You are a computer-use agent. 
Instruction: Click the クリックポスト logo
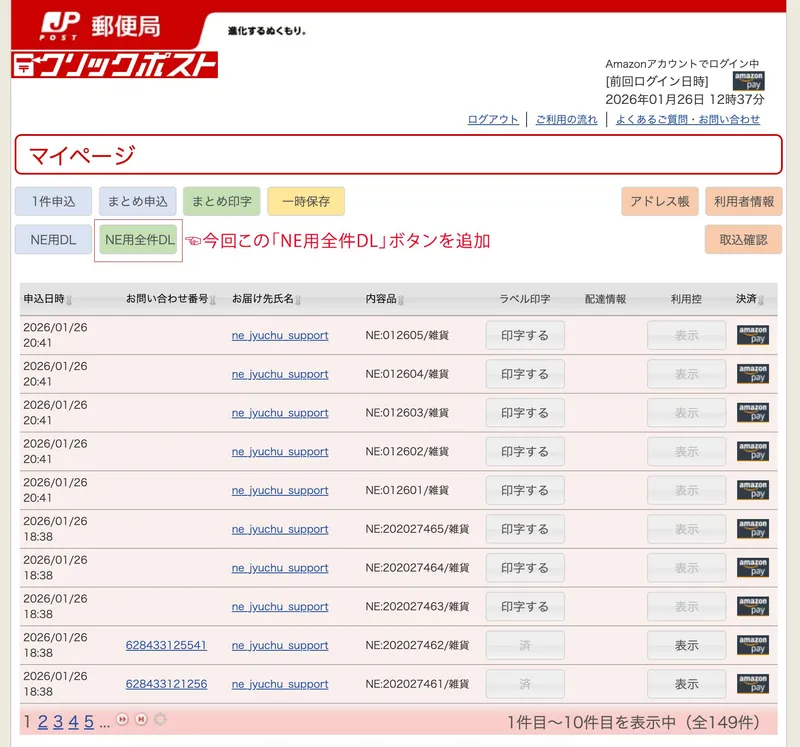coord(114,65)
